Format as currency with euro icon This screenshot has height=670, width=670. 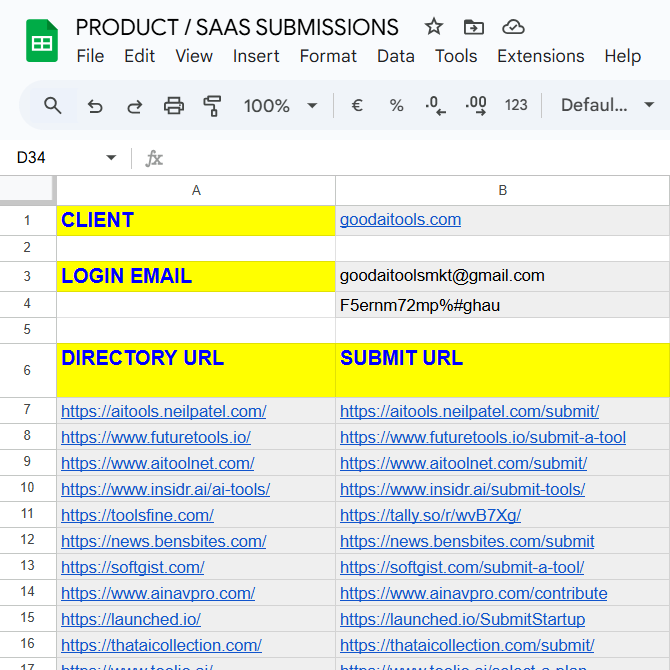click(357, 105)
